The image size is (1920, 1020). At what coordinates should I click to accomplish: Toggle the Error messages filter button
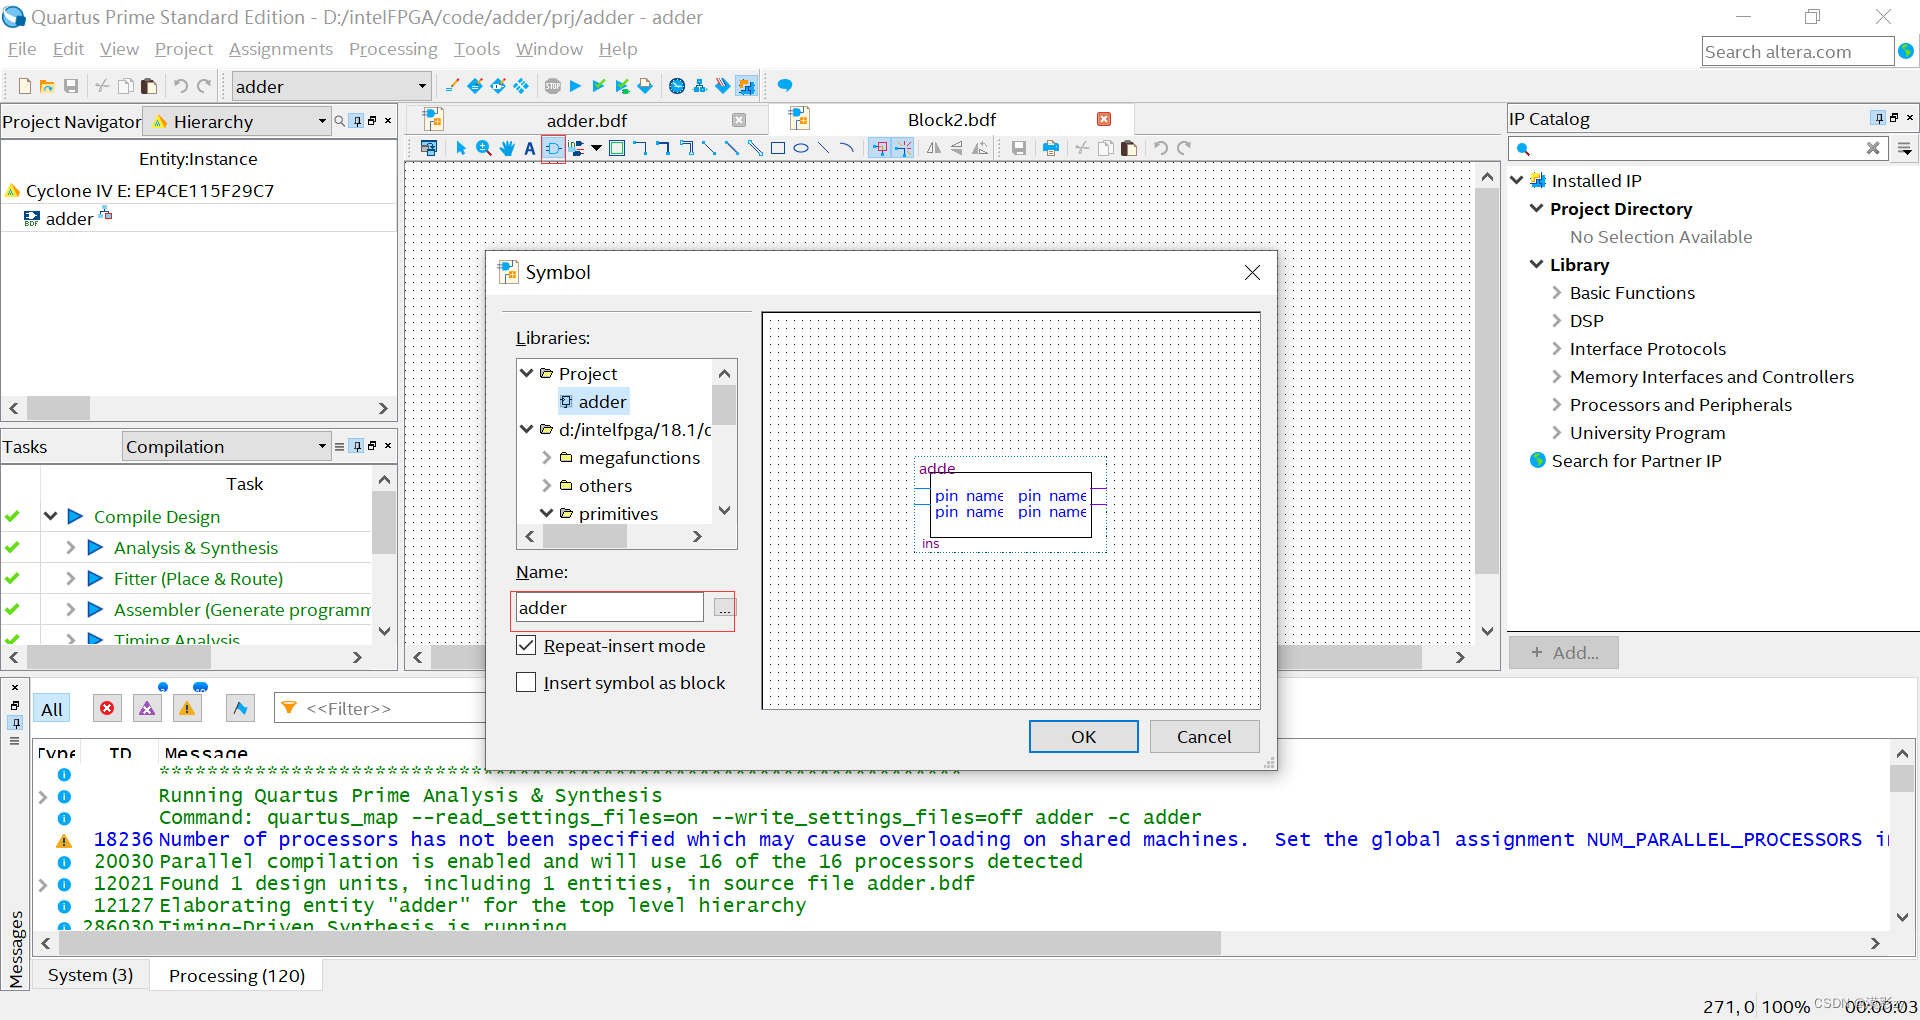tap(107, 708)
